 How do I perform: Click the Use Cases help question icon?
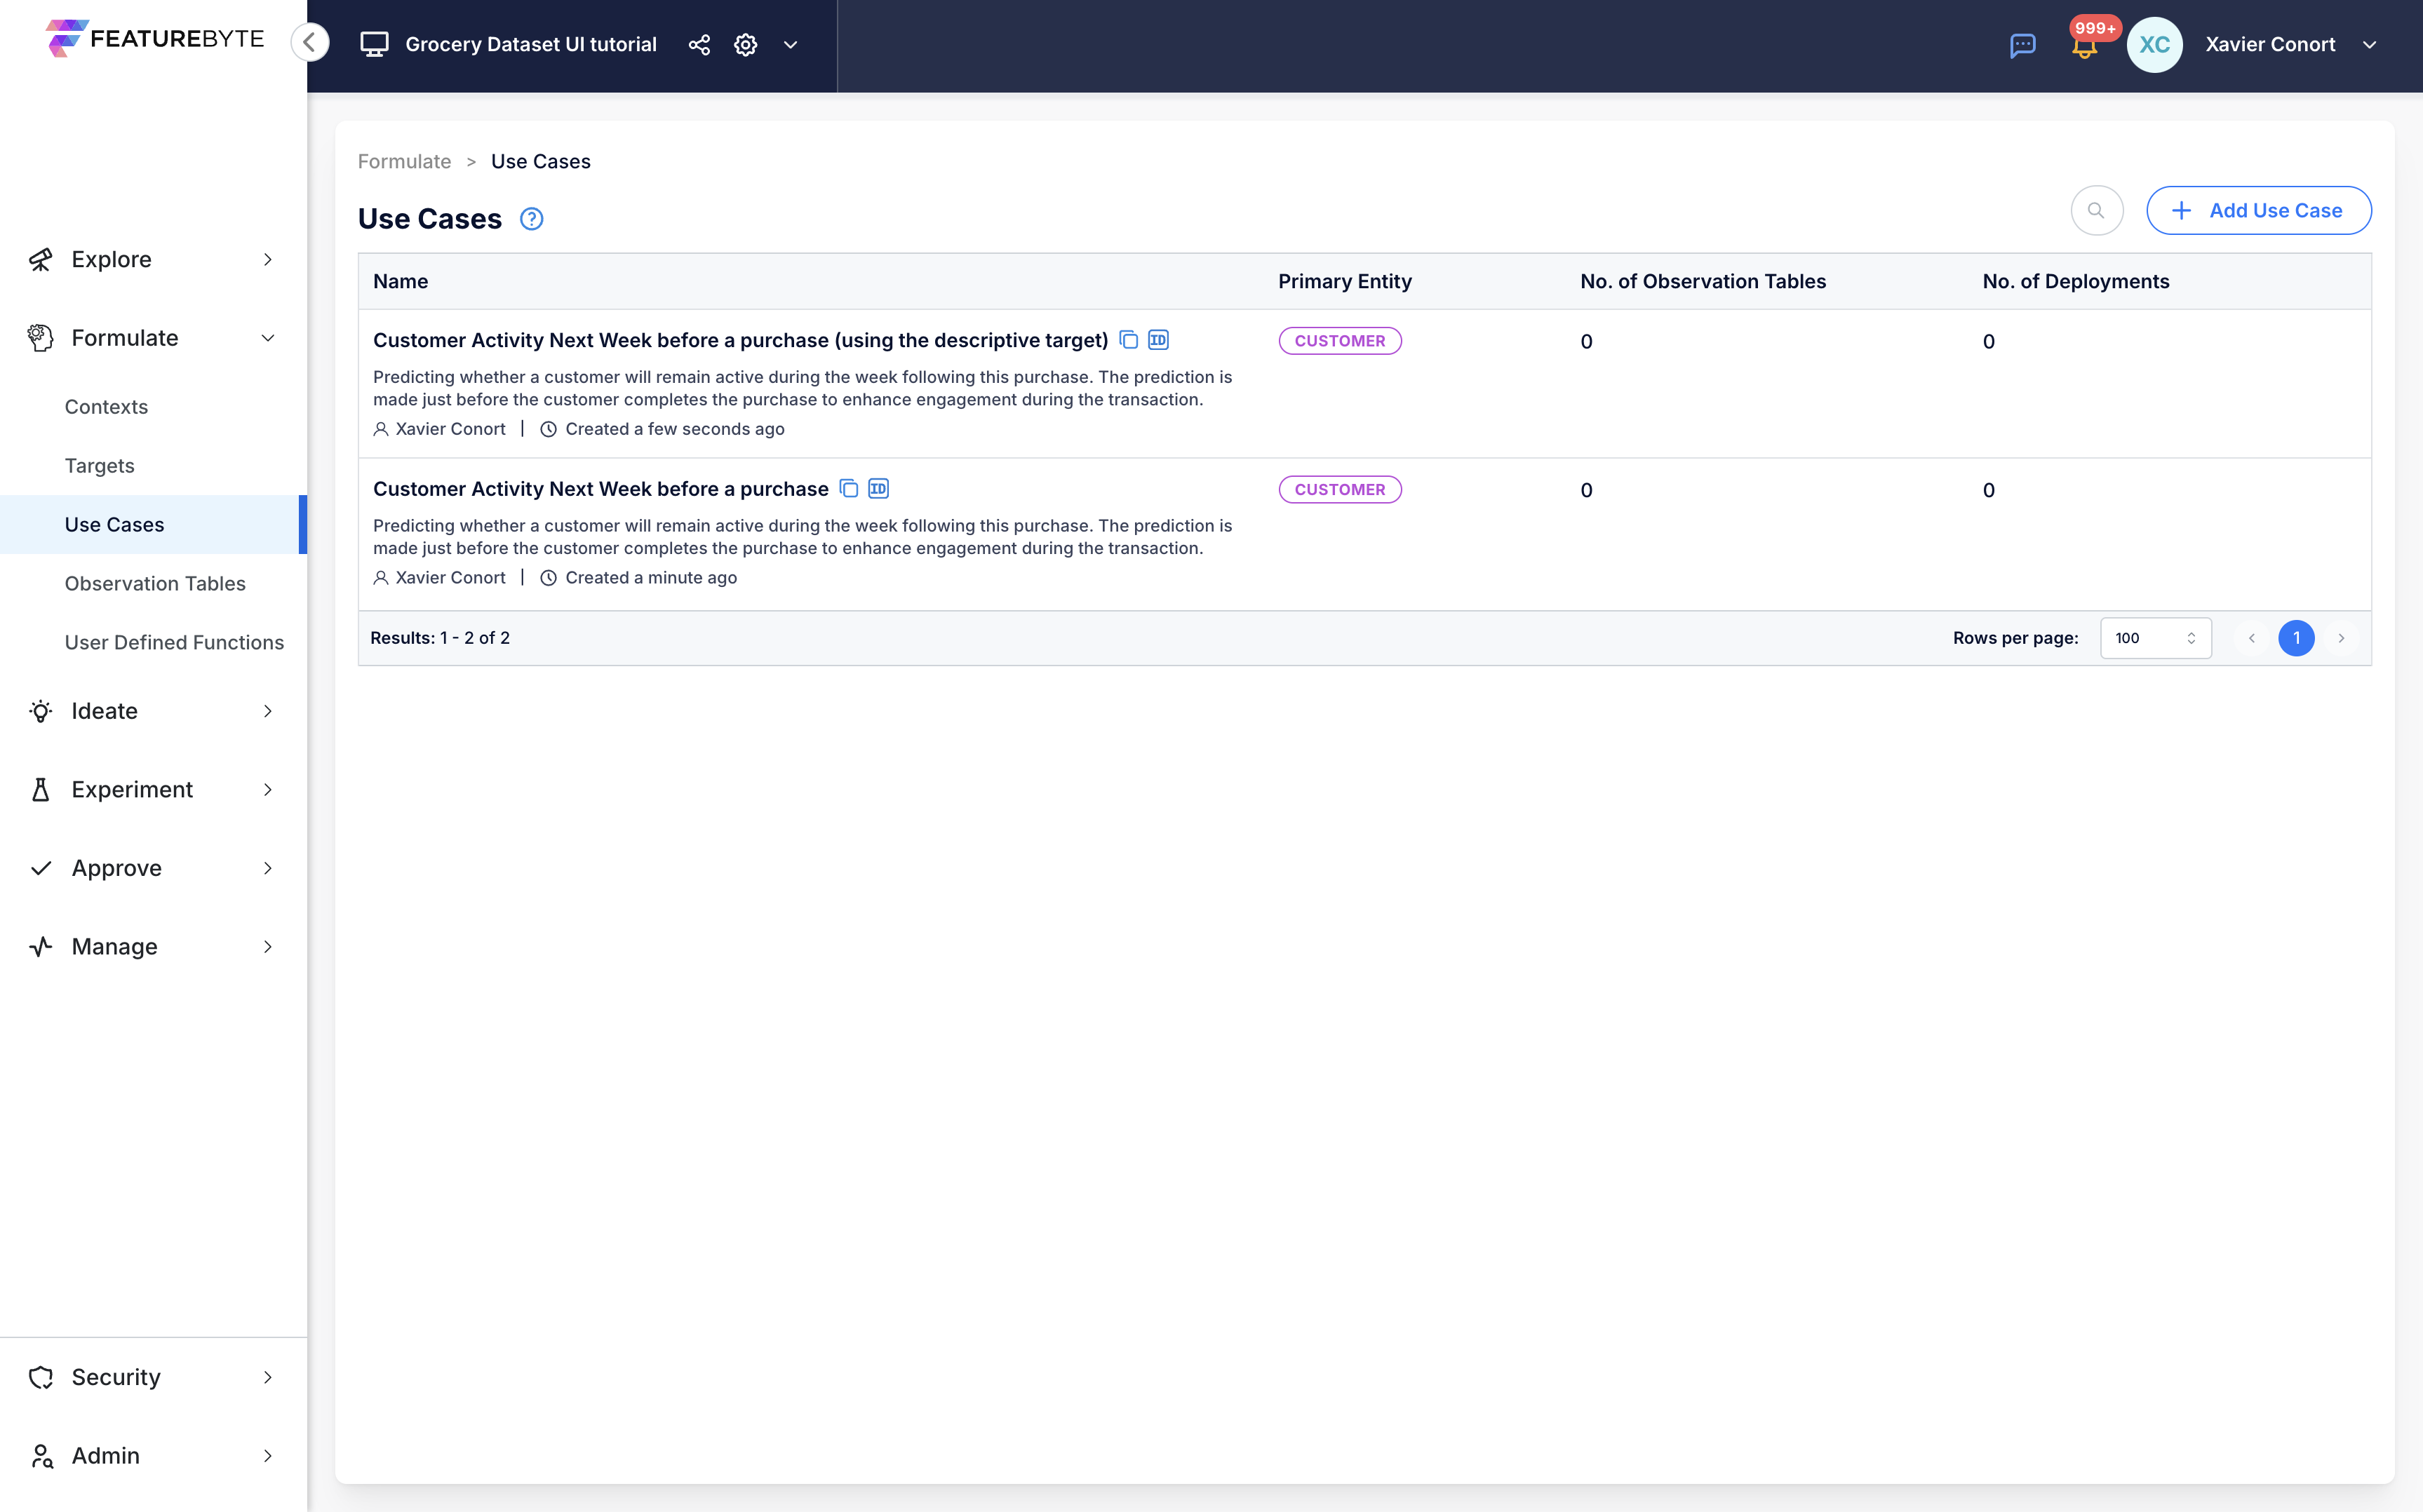pos(531,219)
